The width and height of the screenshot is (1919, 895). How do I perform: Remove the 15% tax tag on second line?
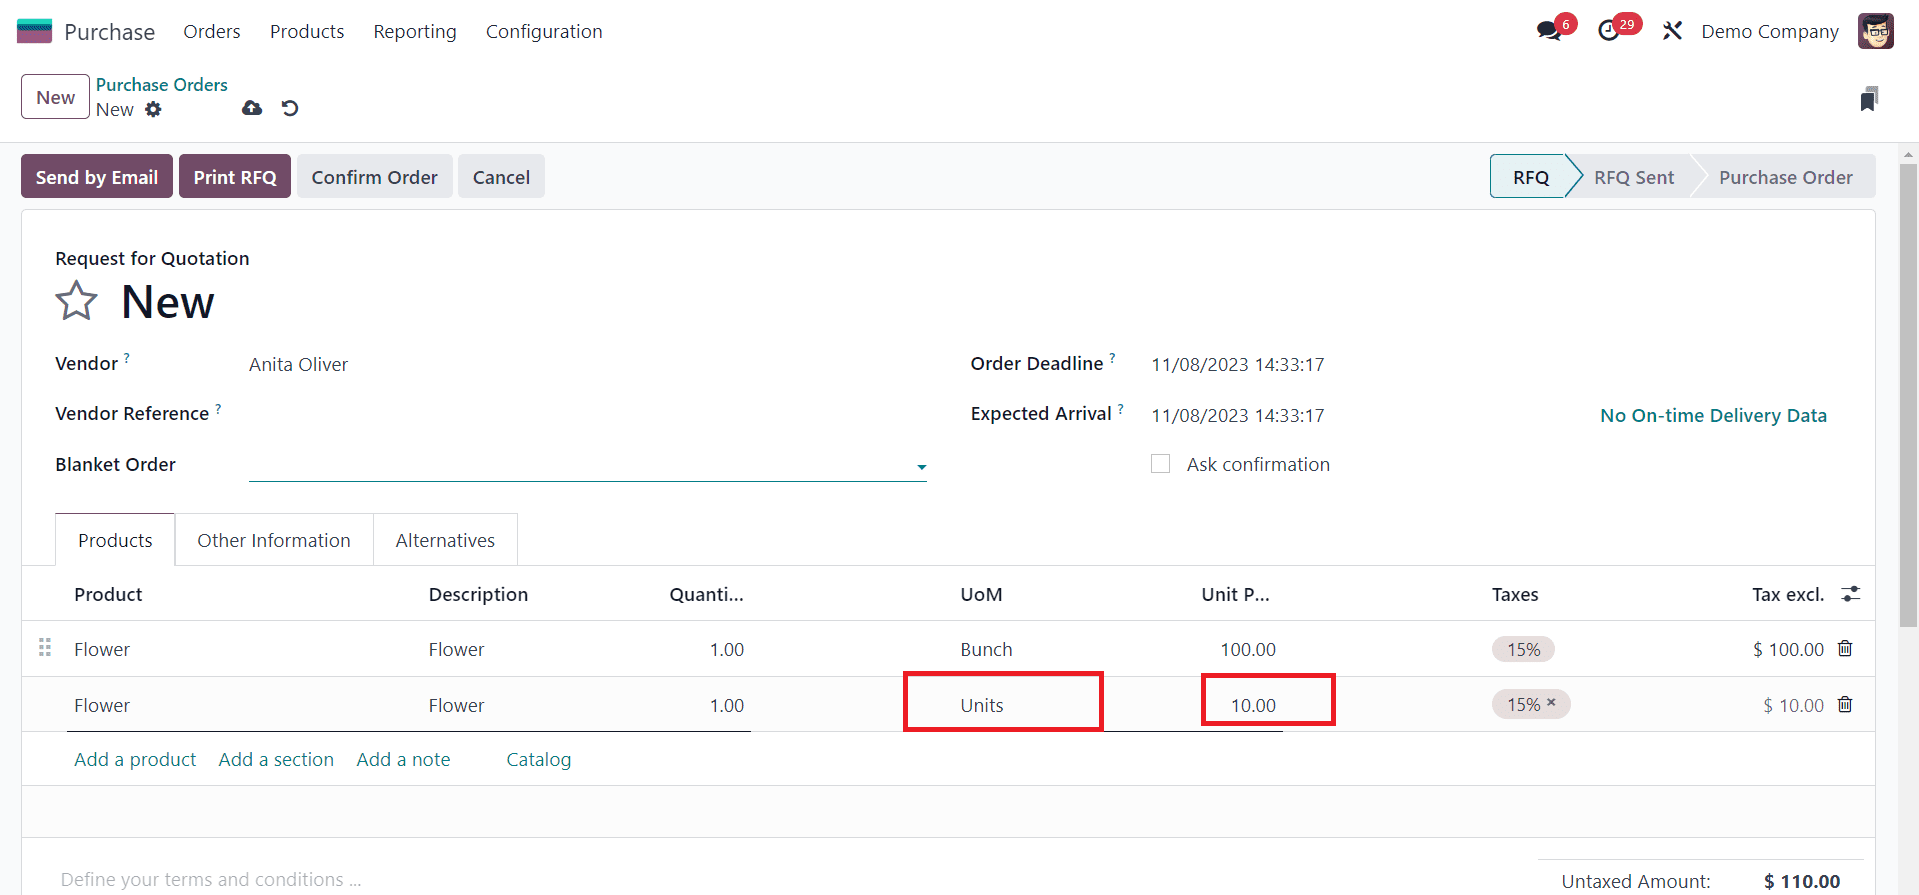pos(1551,702)
